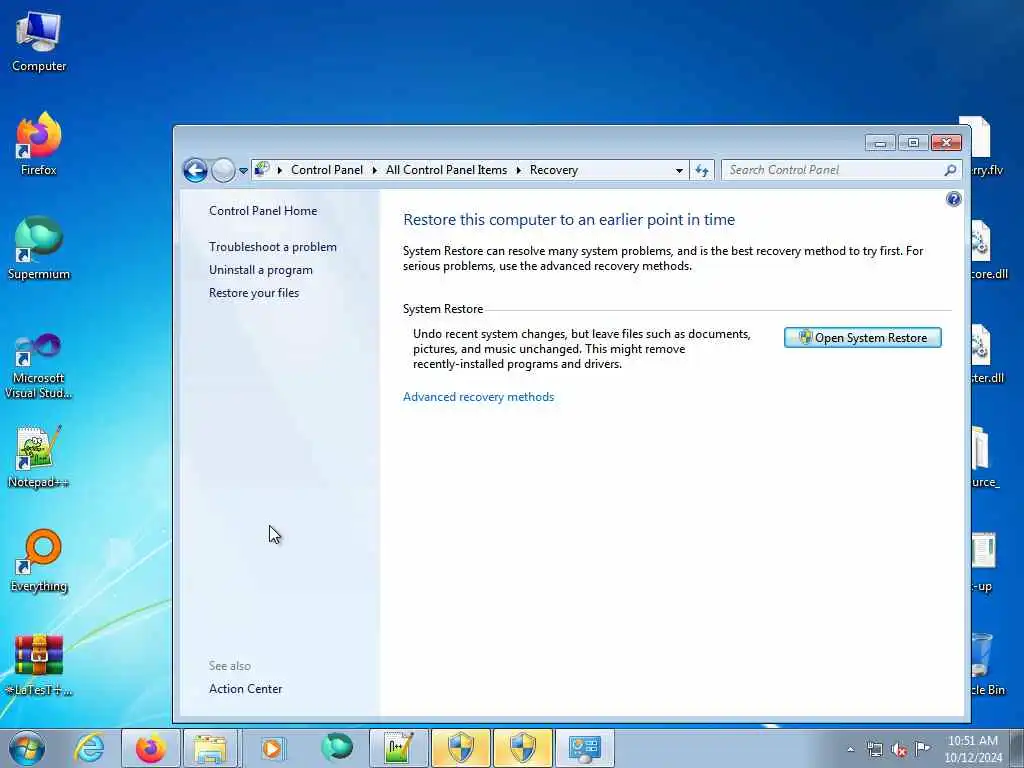Switch to the first shield window on taskbar

[x=460, y=748]
